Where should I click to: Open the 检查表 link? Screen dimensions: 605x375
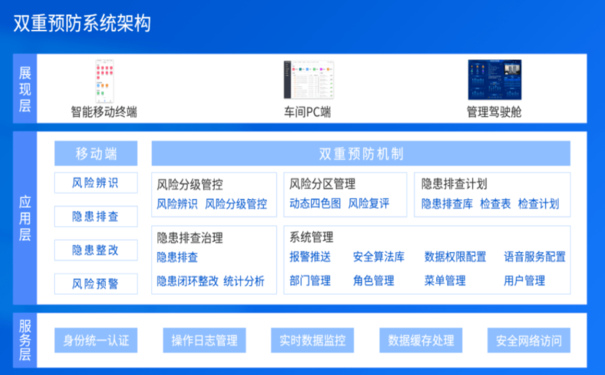495,204
